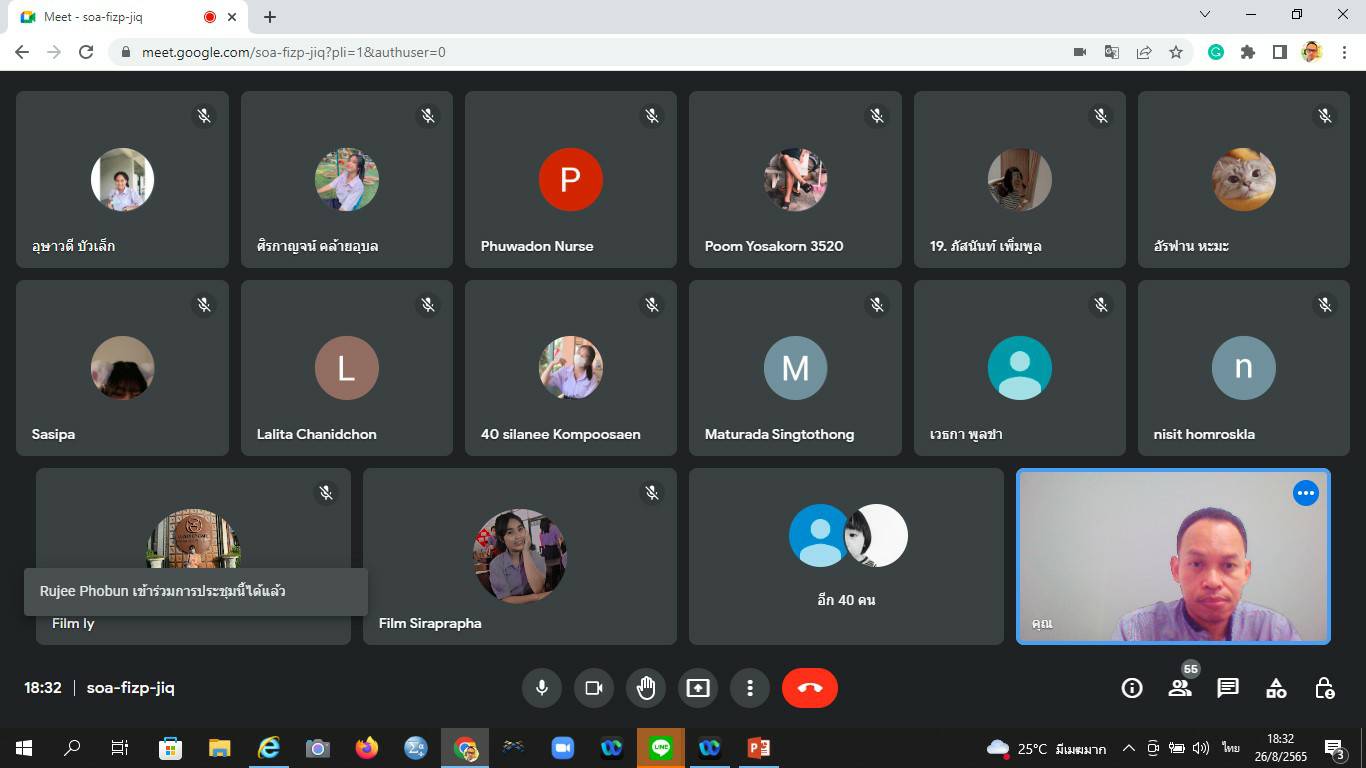
Task: Click the address bar URL field
Action: pos(600,52)
